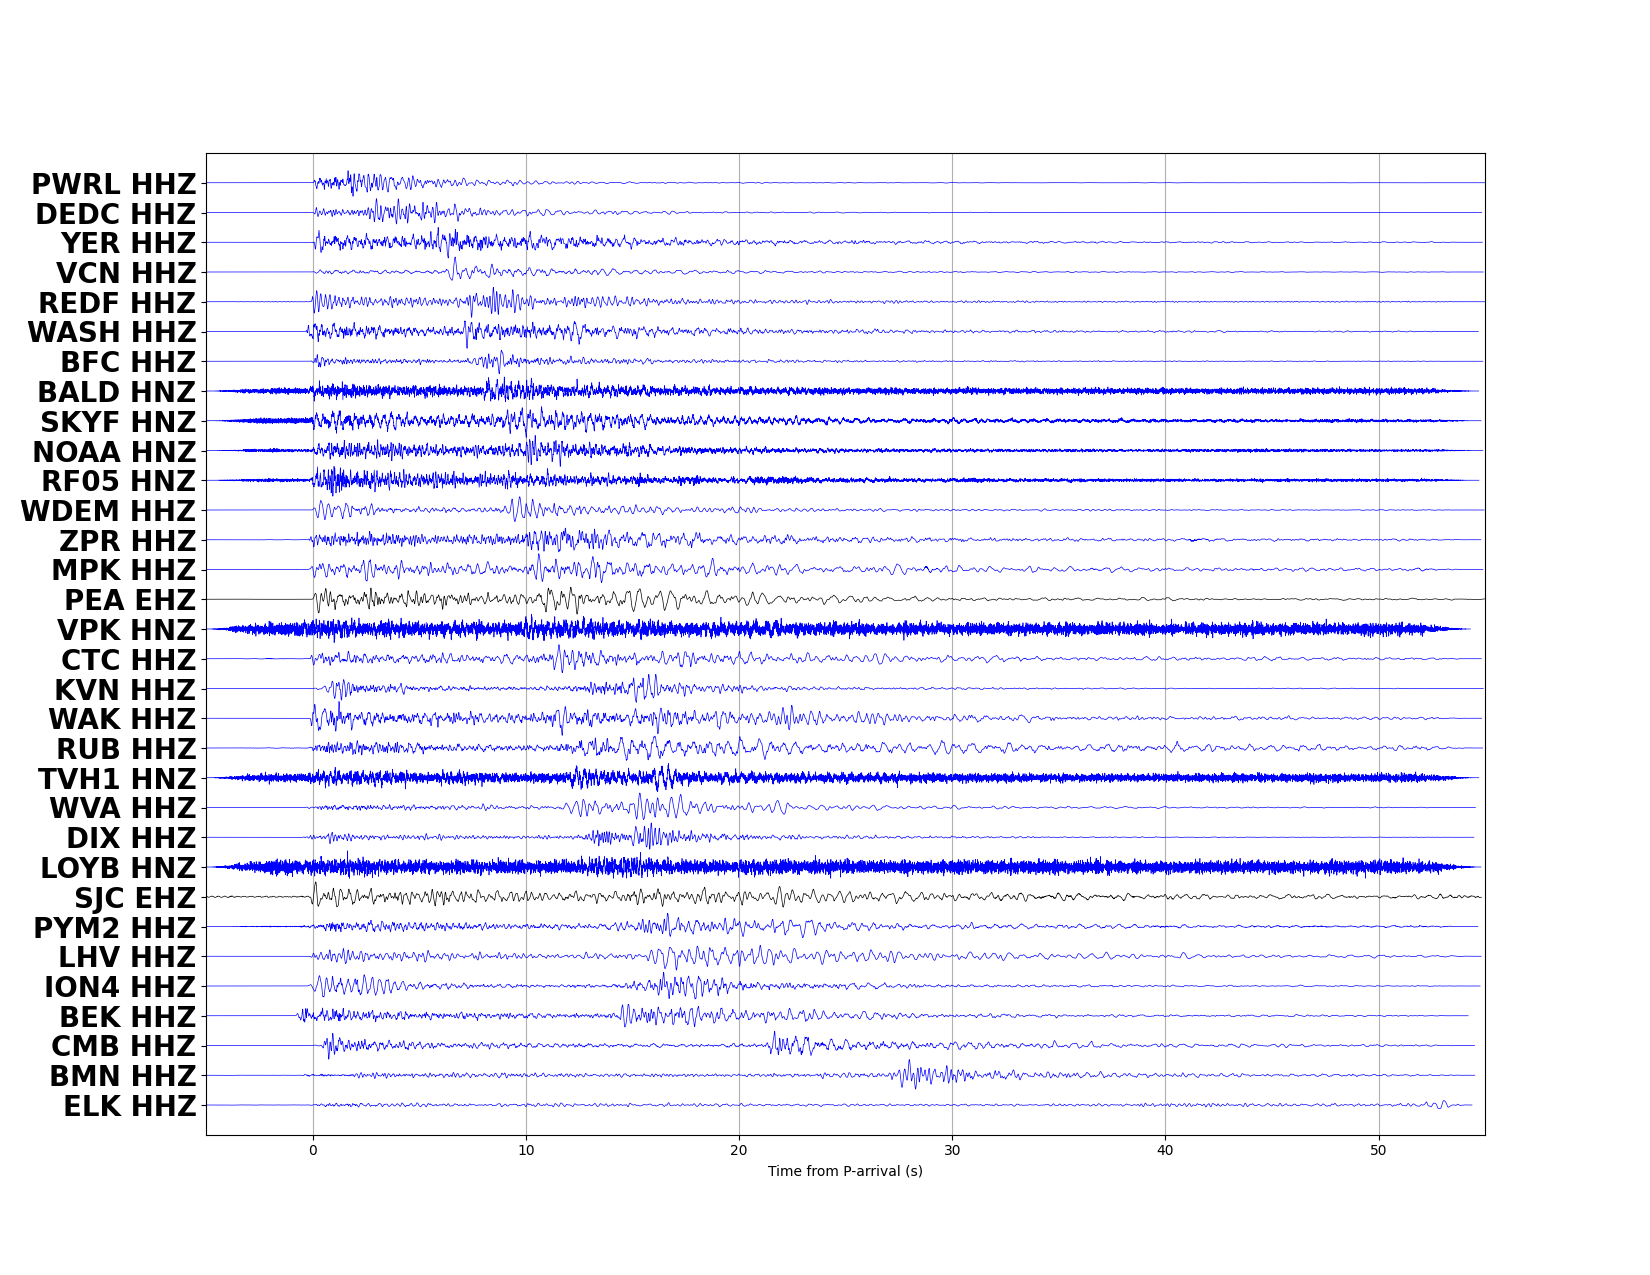Select the VPK HNZ trace label
Screen dimensions: 1650x1275
126,631
